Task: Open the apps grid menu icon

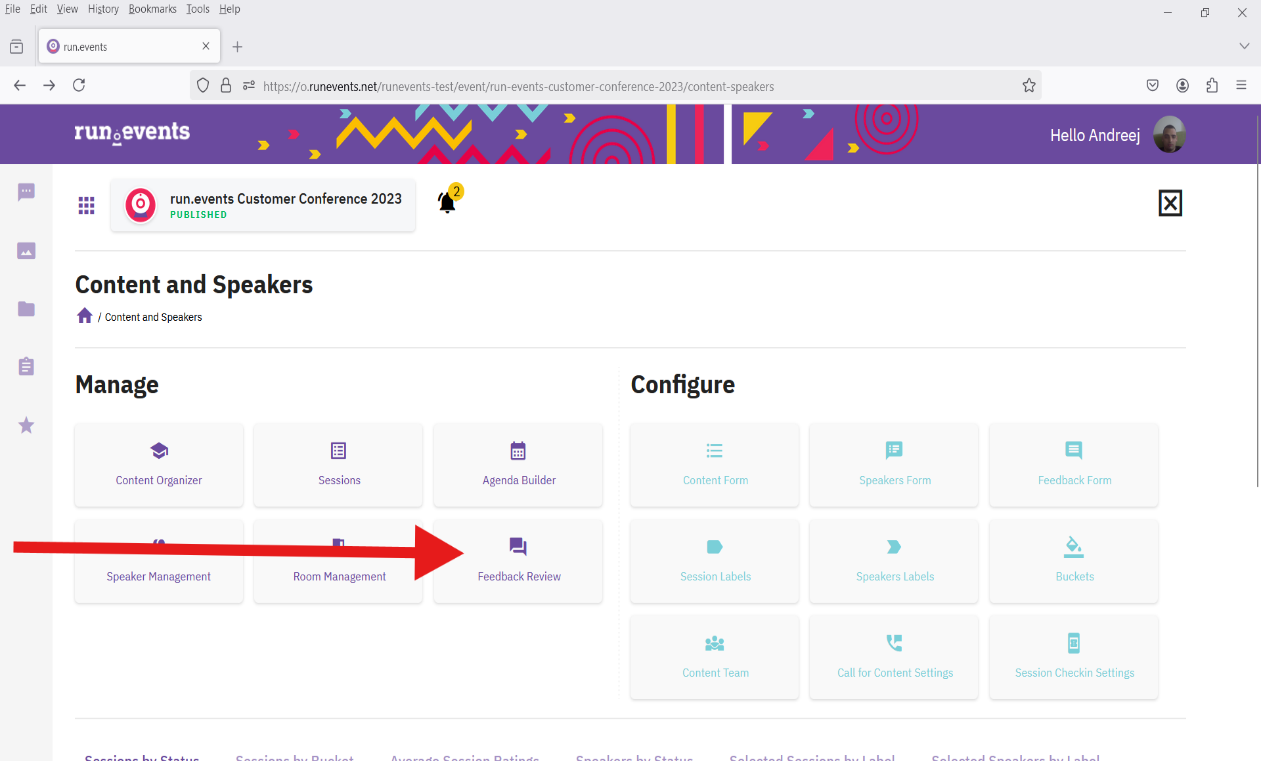Action: point(87,205)
